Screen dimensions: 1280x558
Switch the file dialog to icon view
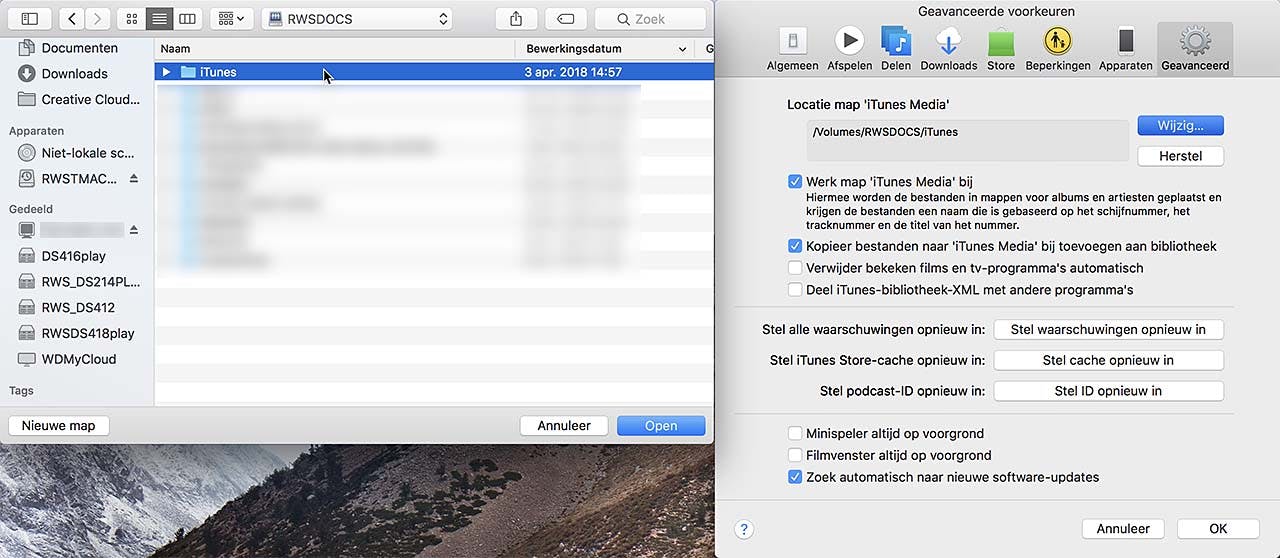point(131,18)
